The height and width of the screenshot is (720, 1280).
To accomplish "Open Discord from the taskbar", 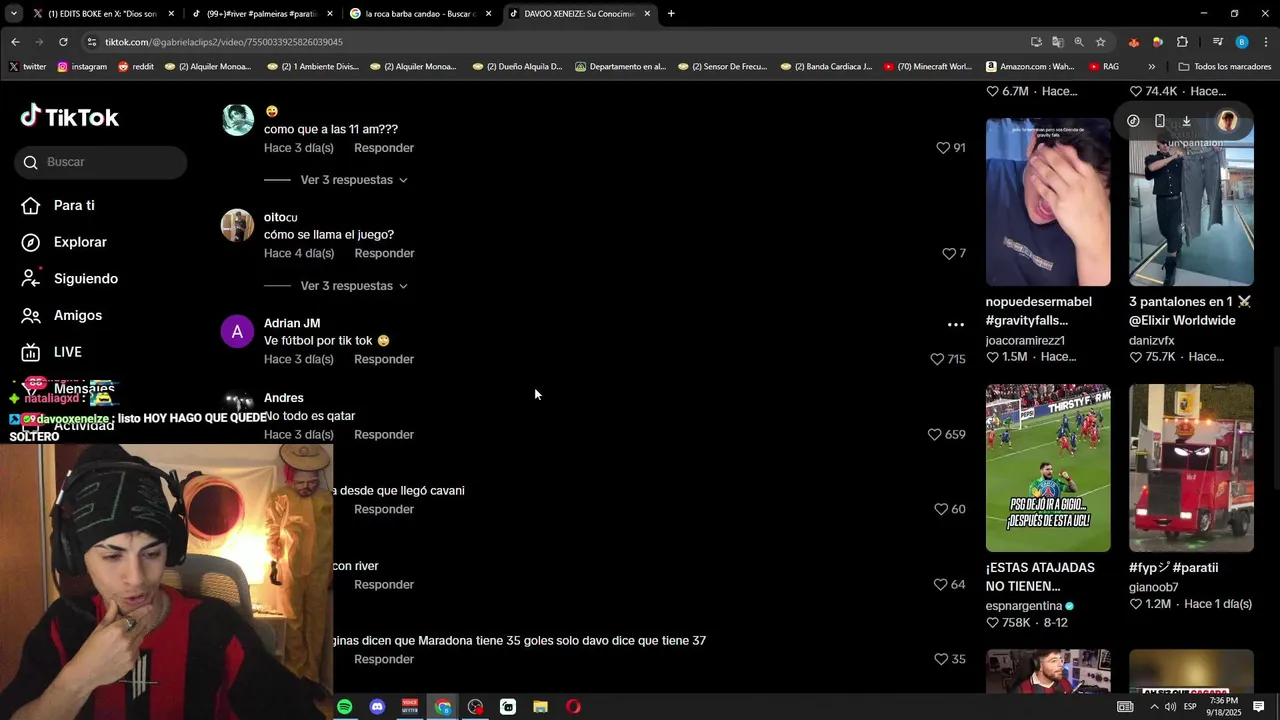I will point(377,707).
